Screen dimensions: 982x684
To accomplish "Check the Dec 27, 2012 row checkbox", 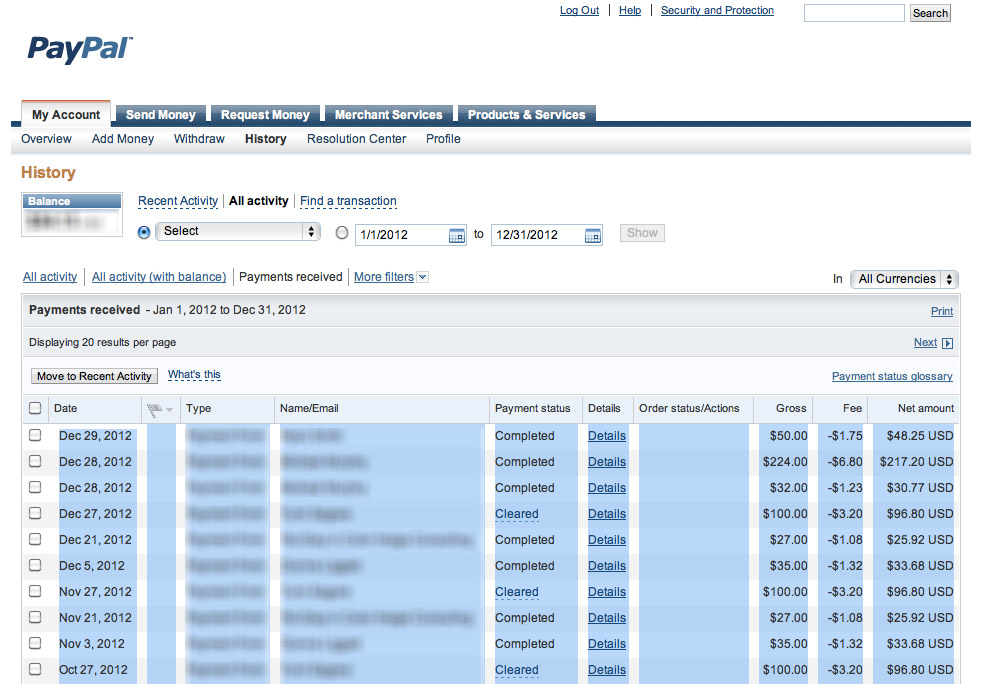I will [x=35, y=513].
